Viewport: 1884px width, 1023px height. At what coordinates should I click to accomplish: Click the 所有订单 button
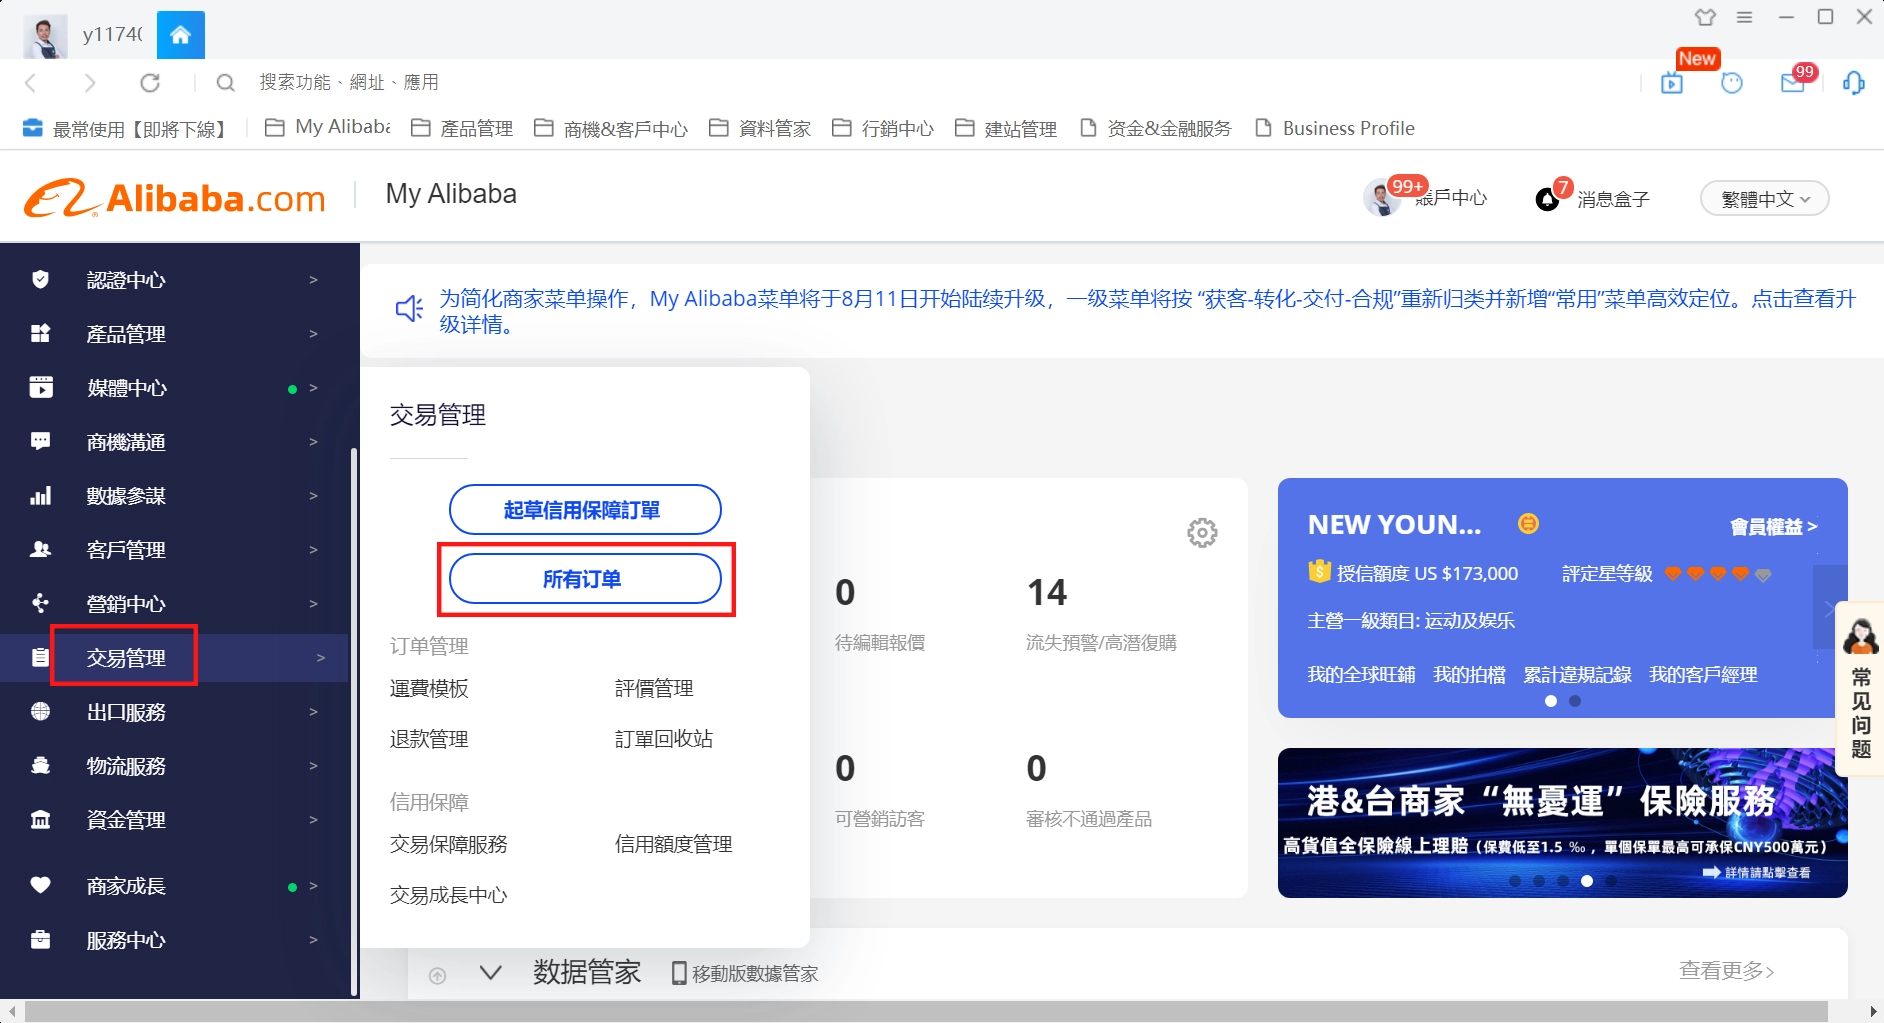point(585,579)
